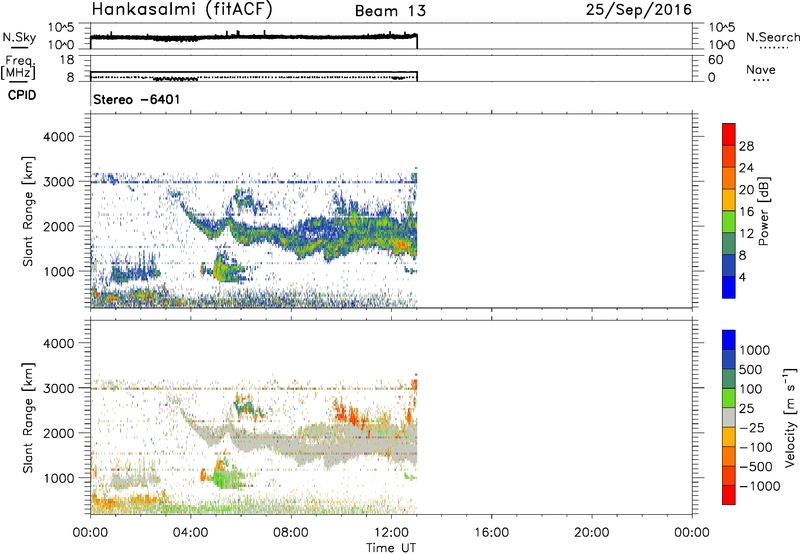The image size is (800, 554).
Task: Select the N.Sky legend label
Action: (19, 37)
